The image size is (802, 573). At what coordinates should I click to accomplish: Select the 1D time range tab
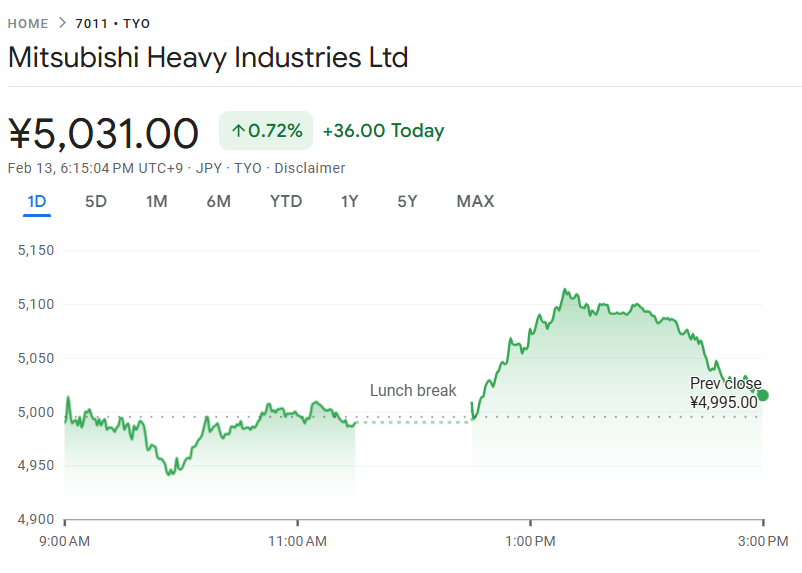coord(37,202)
